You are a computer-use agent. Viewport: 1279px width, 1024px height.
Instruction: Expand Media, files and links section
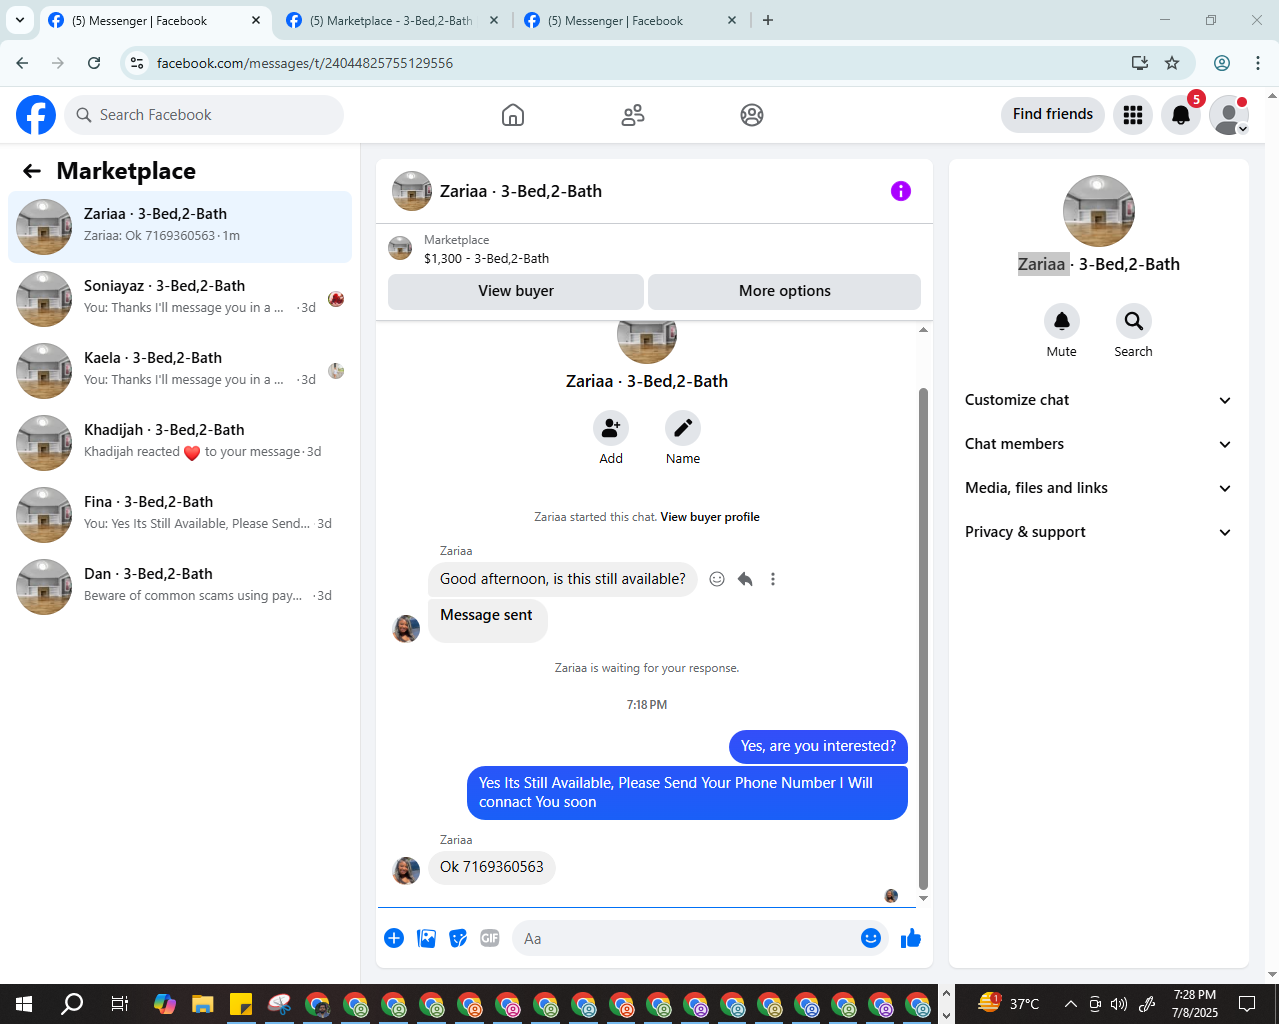(1099, 488)
